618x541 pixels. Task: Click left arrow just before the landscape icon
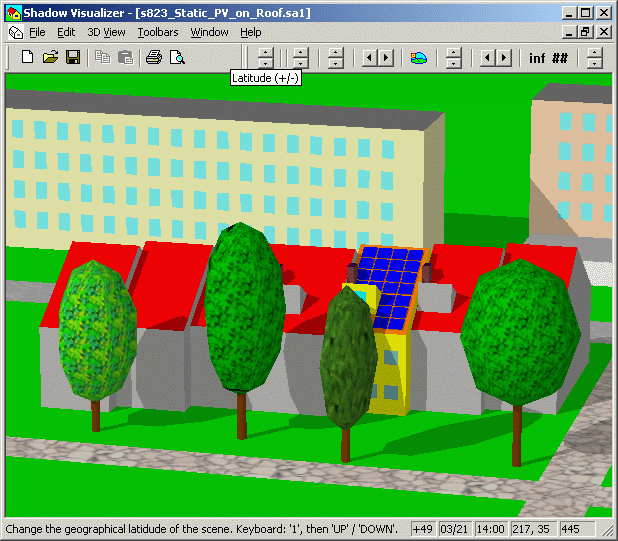pyautogui.click(x=369, y=58)
